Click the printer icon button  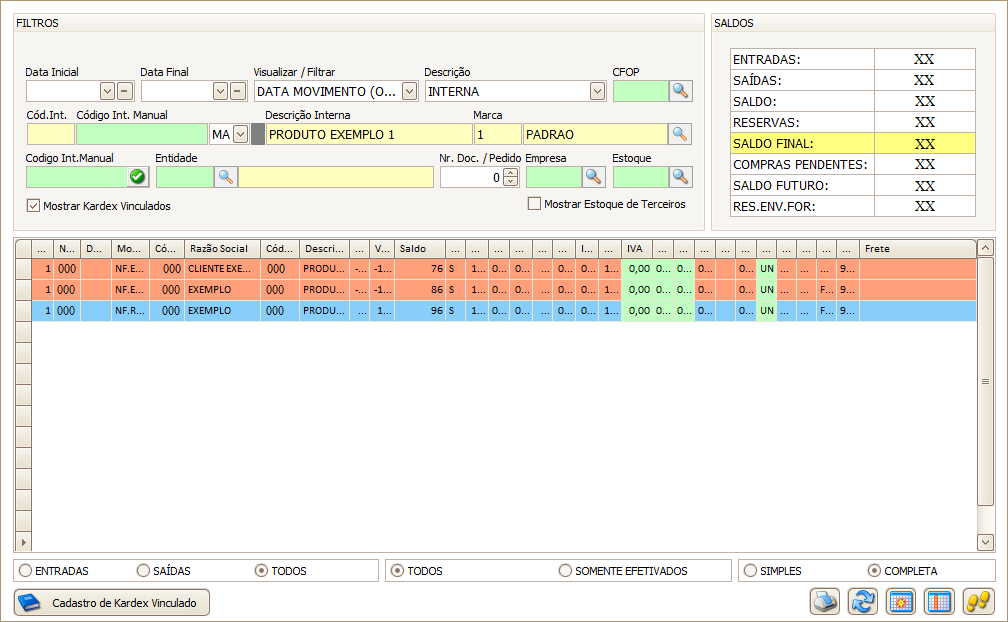pos(824,602)
